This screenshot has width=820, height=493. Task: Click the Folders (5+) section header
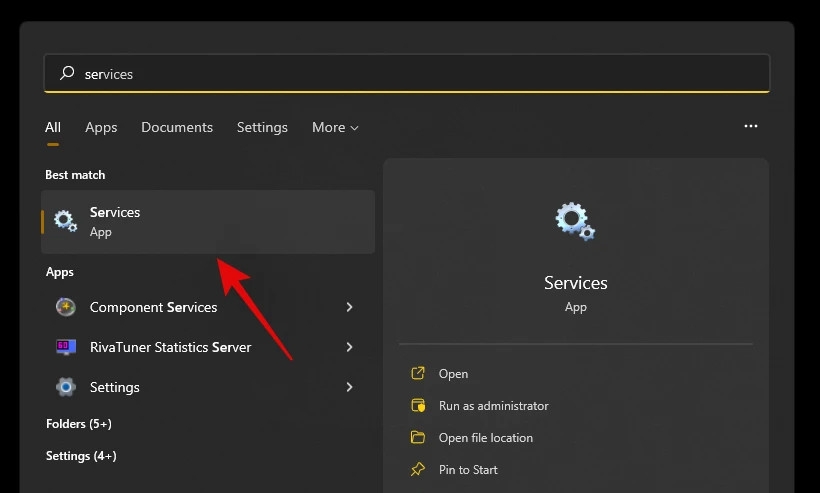pyautogui.click(x=79, y=424)
